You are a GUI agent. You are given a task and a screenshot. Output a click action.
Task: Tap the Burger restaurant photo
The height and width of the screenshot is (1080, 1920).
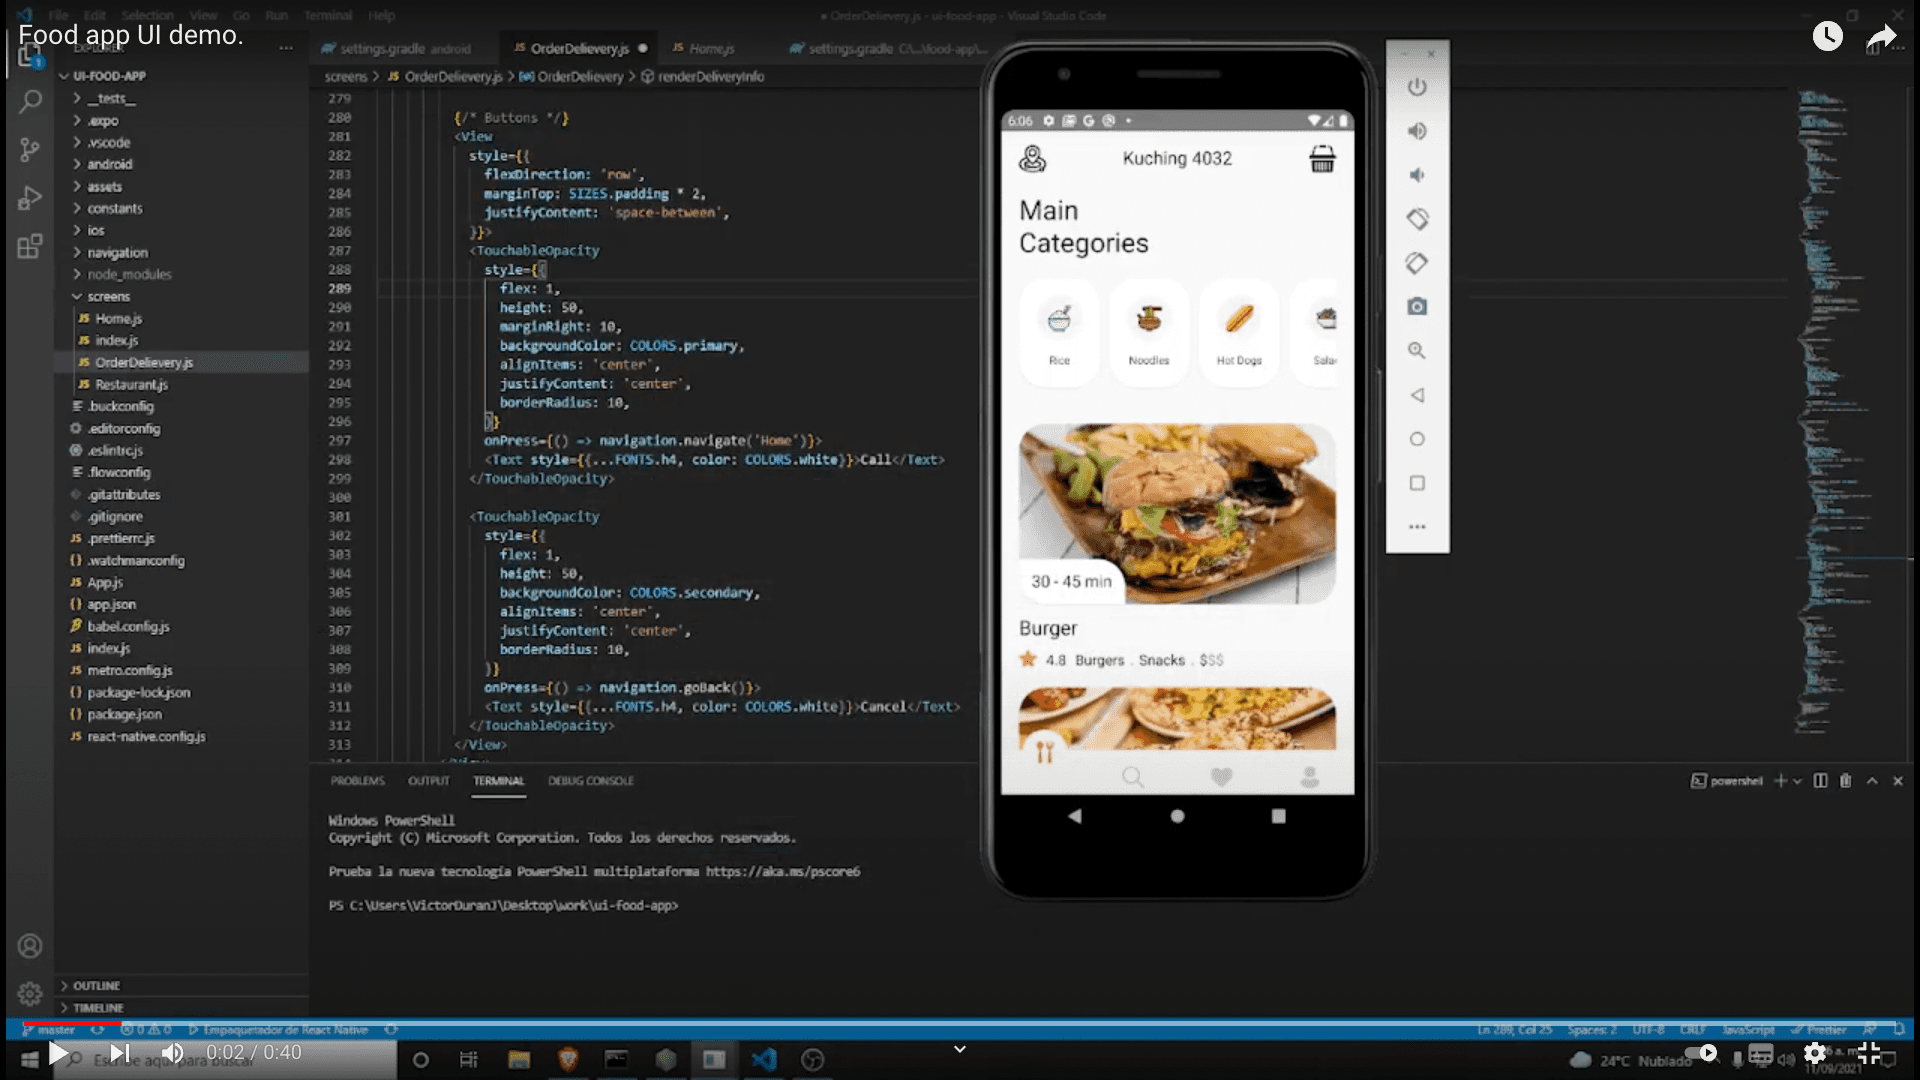(x=1177, y=513)
